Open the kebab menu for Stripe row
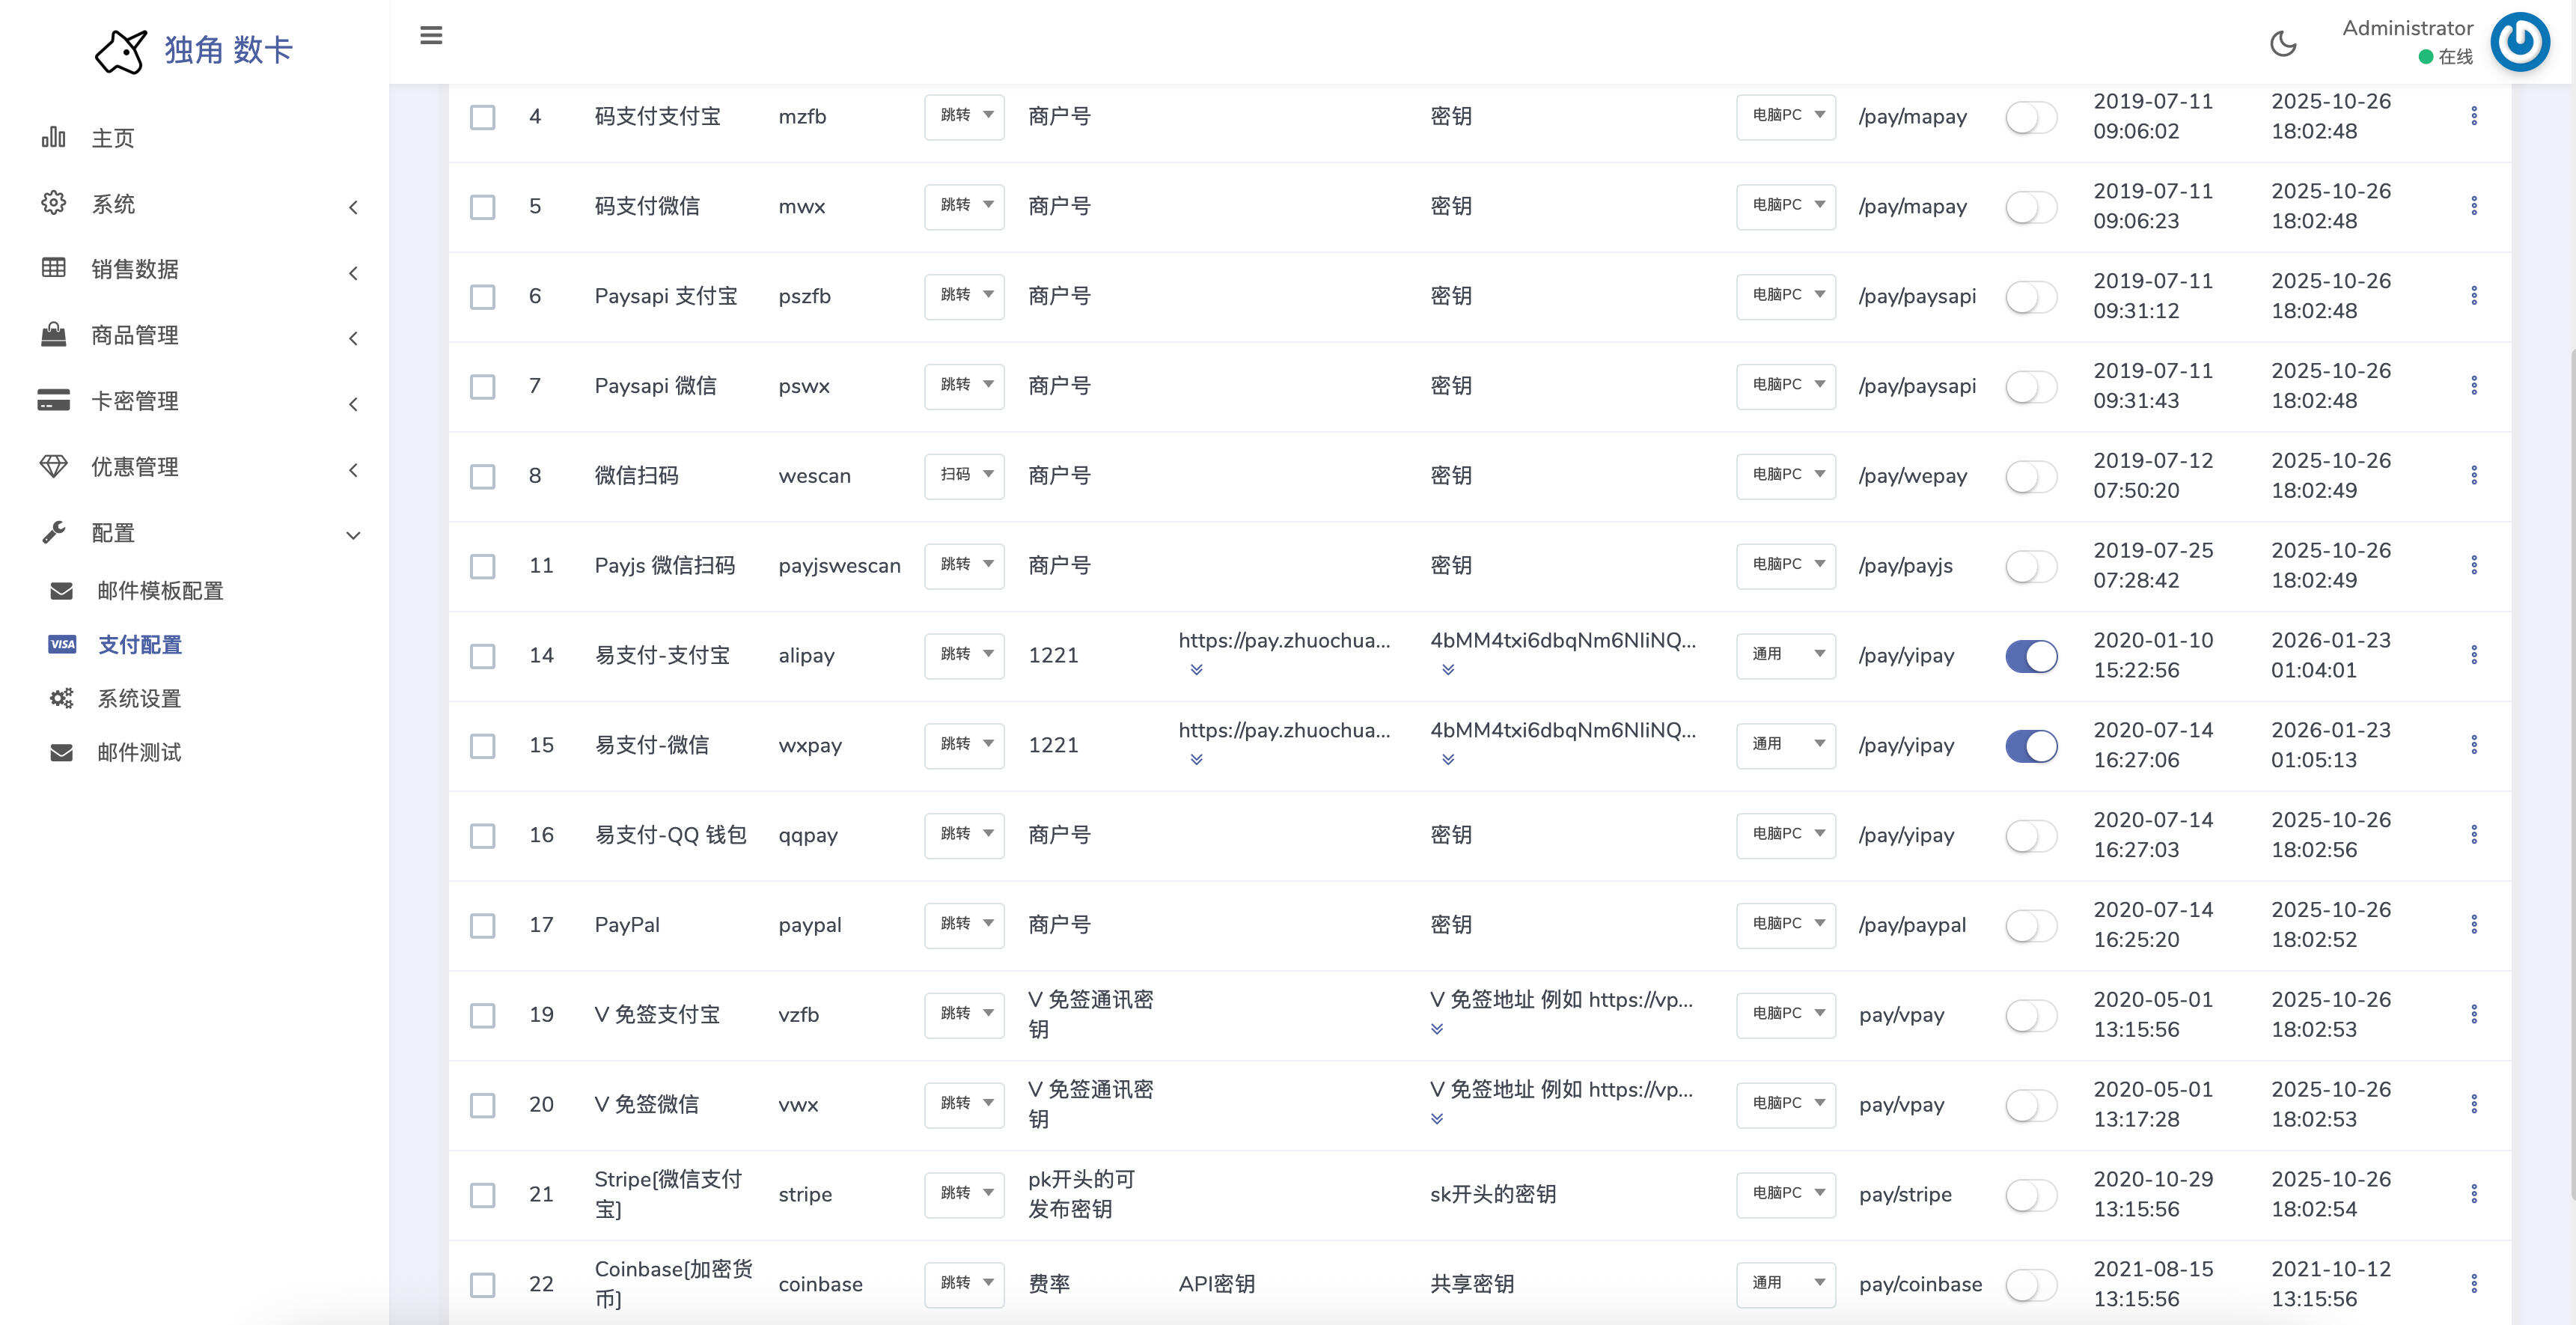 pyautogui.click(x=2474, y=1193)
